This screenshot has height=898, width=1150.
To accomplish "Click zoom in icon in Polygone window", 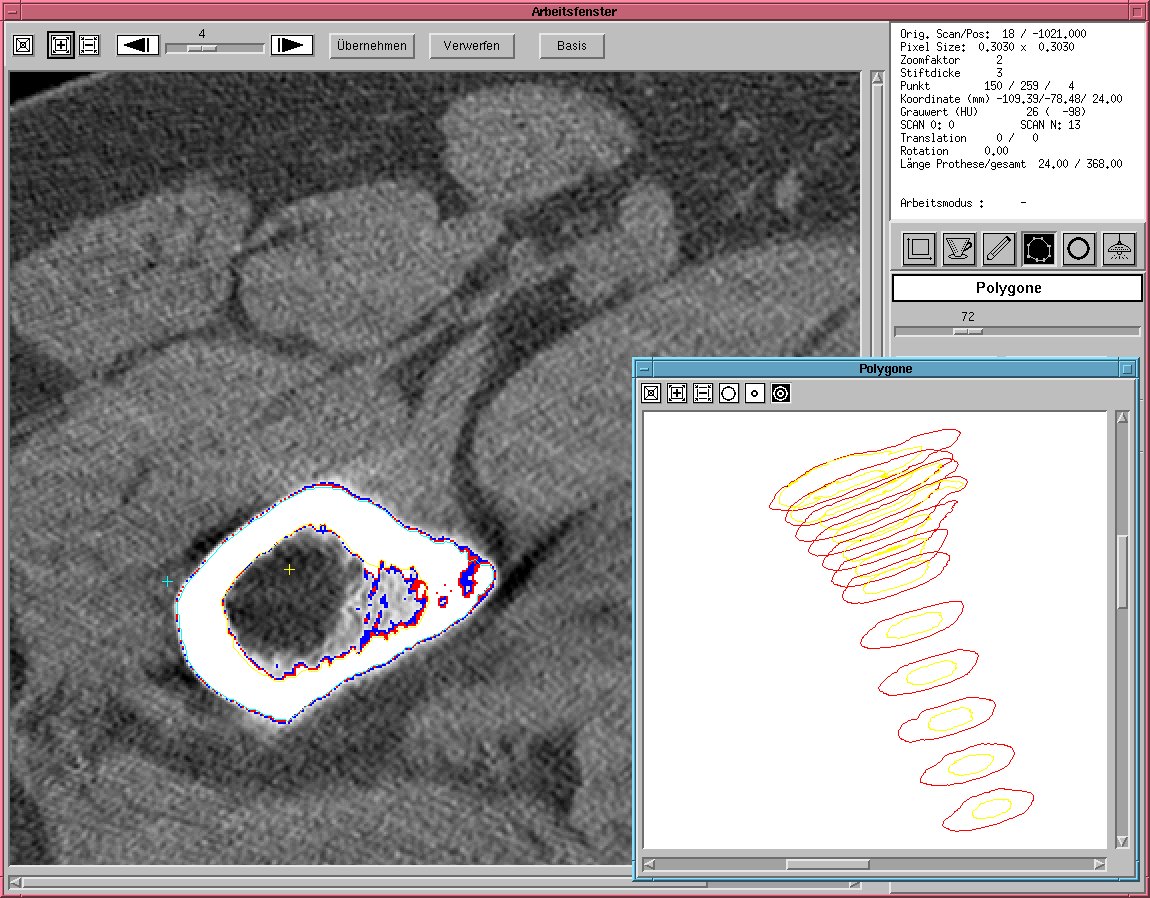I will pos(677,393).
